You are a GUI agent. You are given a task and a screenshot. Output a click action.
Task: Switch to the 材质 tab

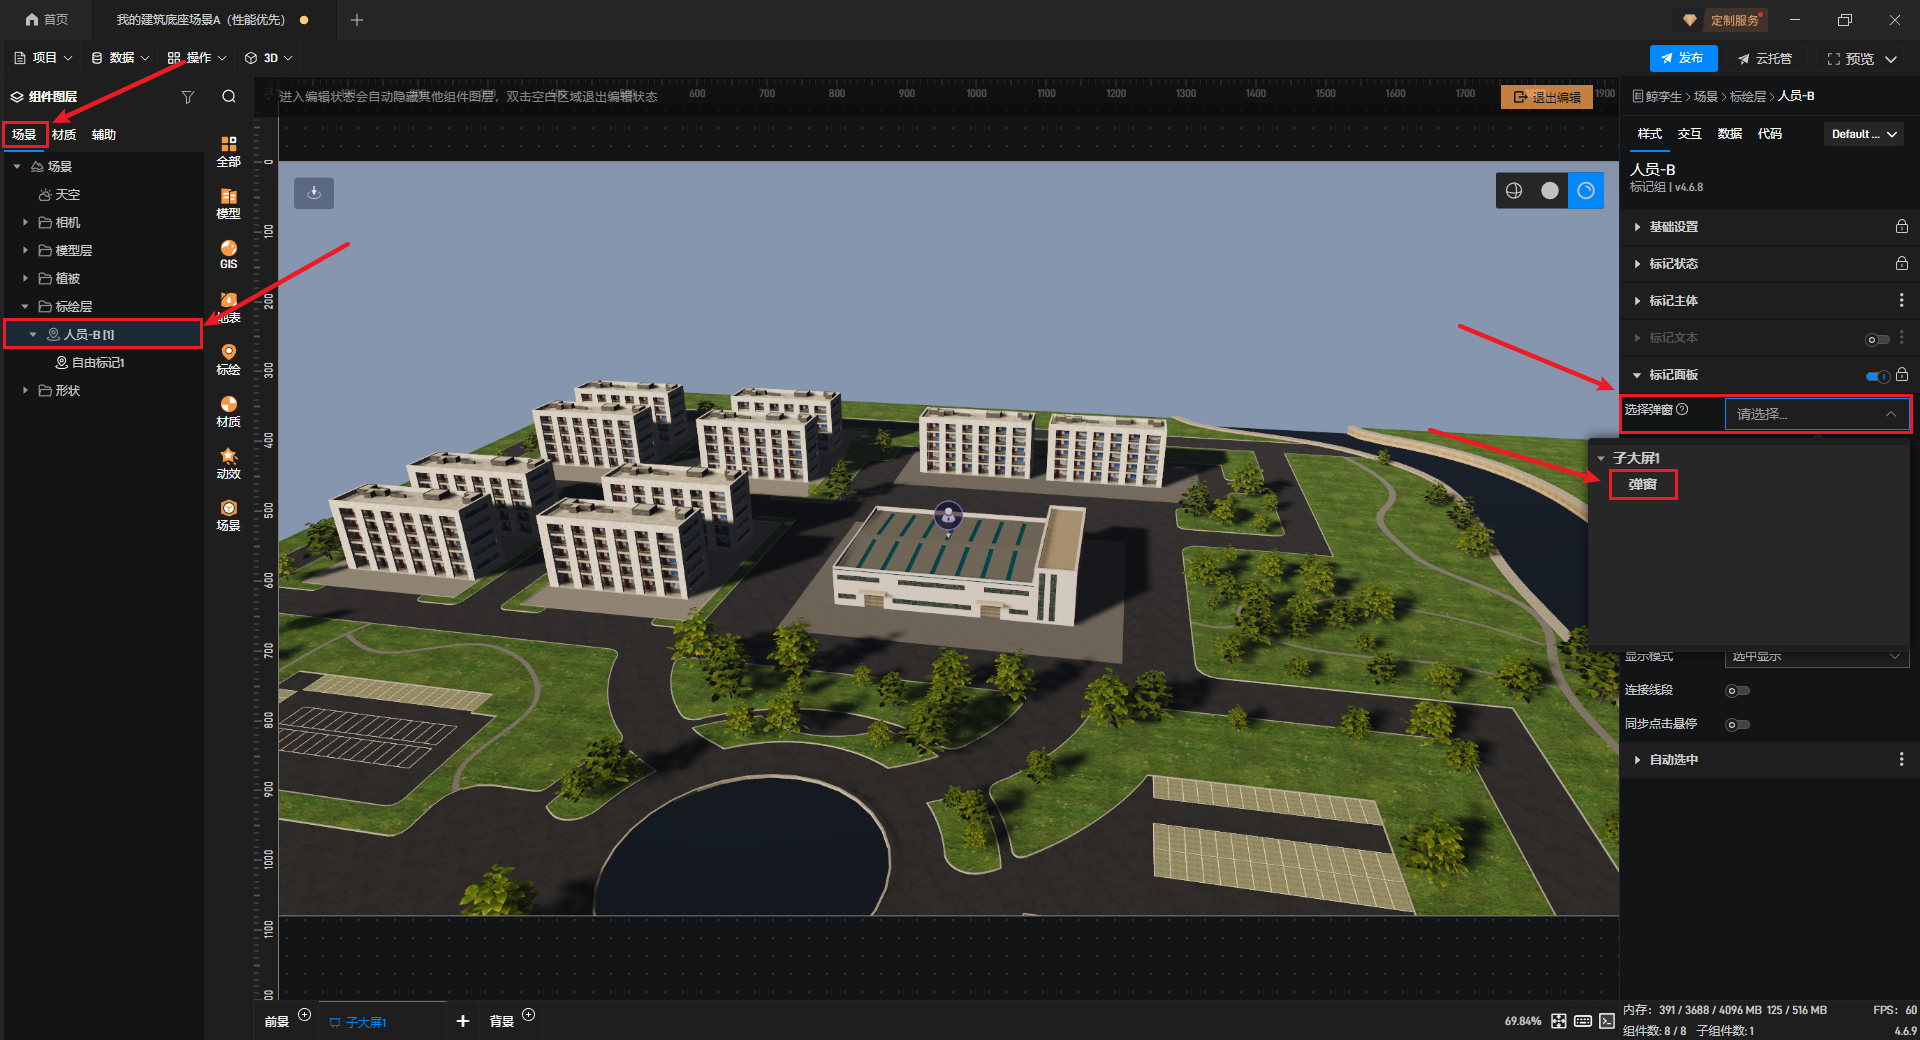(x=64, y=135)
